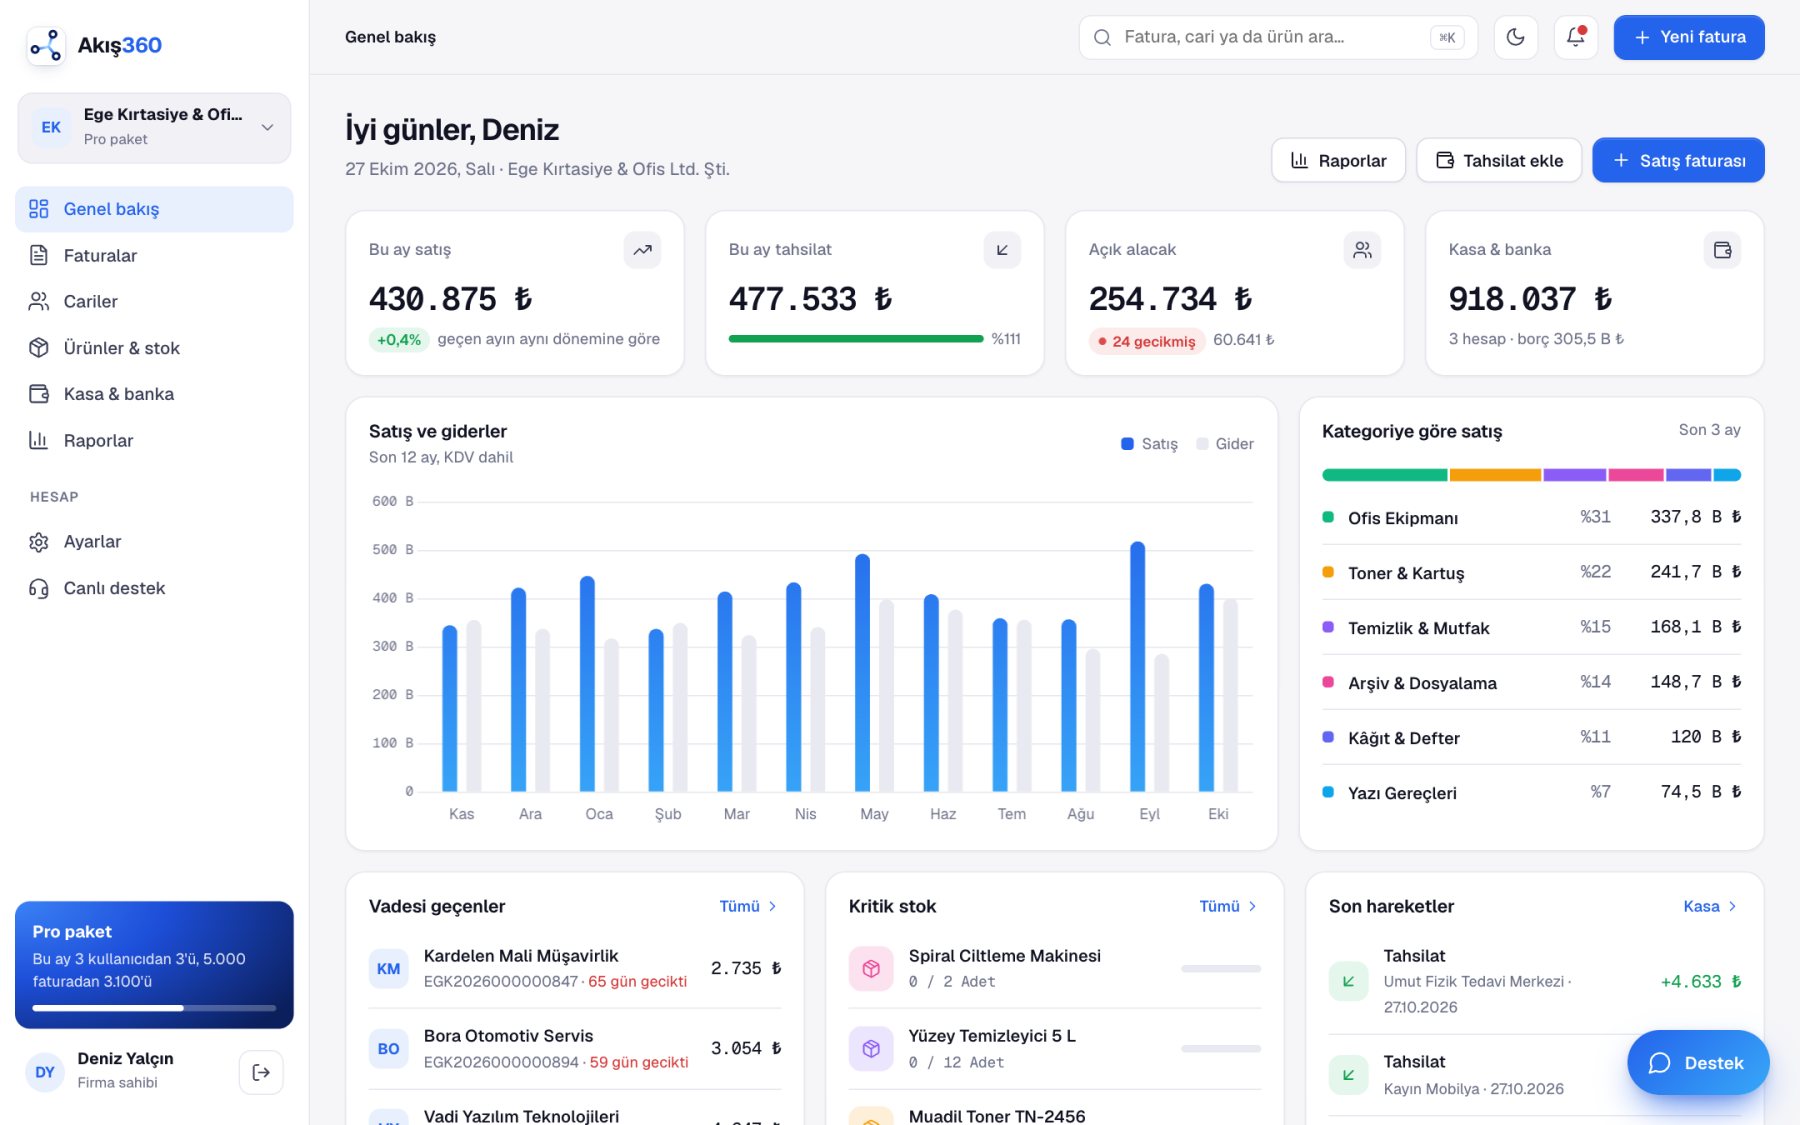The height and width of the screenshot is (1125, 1800).
Task: Click the Pro paket usage progress bar
Action: point(154,1008)
